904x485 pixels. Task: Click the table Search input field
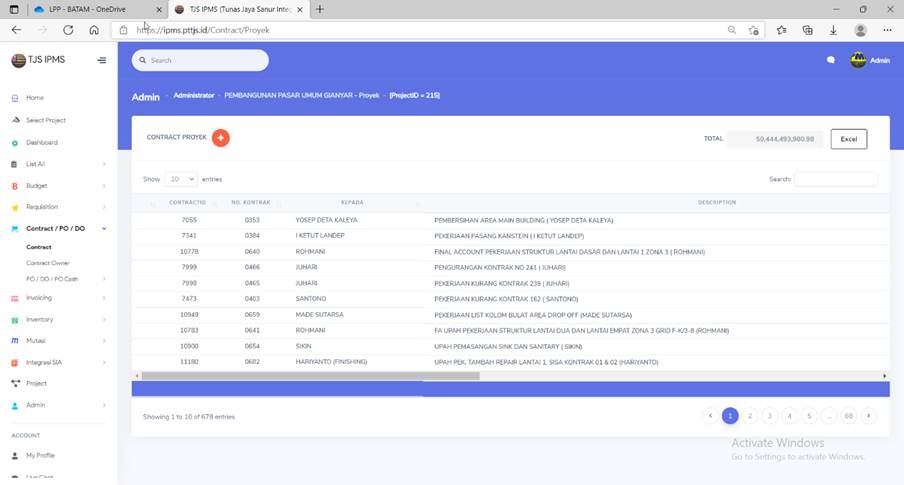point(835,179)
